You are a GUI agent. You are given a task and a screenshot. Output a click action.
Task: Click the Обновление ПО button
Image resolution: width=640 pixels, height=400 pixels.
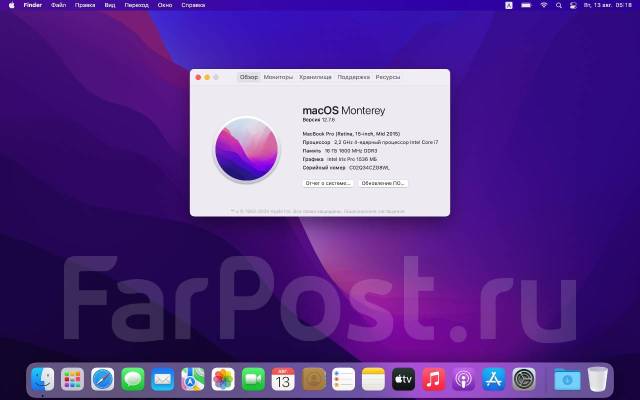coord(383,183)
